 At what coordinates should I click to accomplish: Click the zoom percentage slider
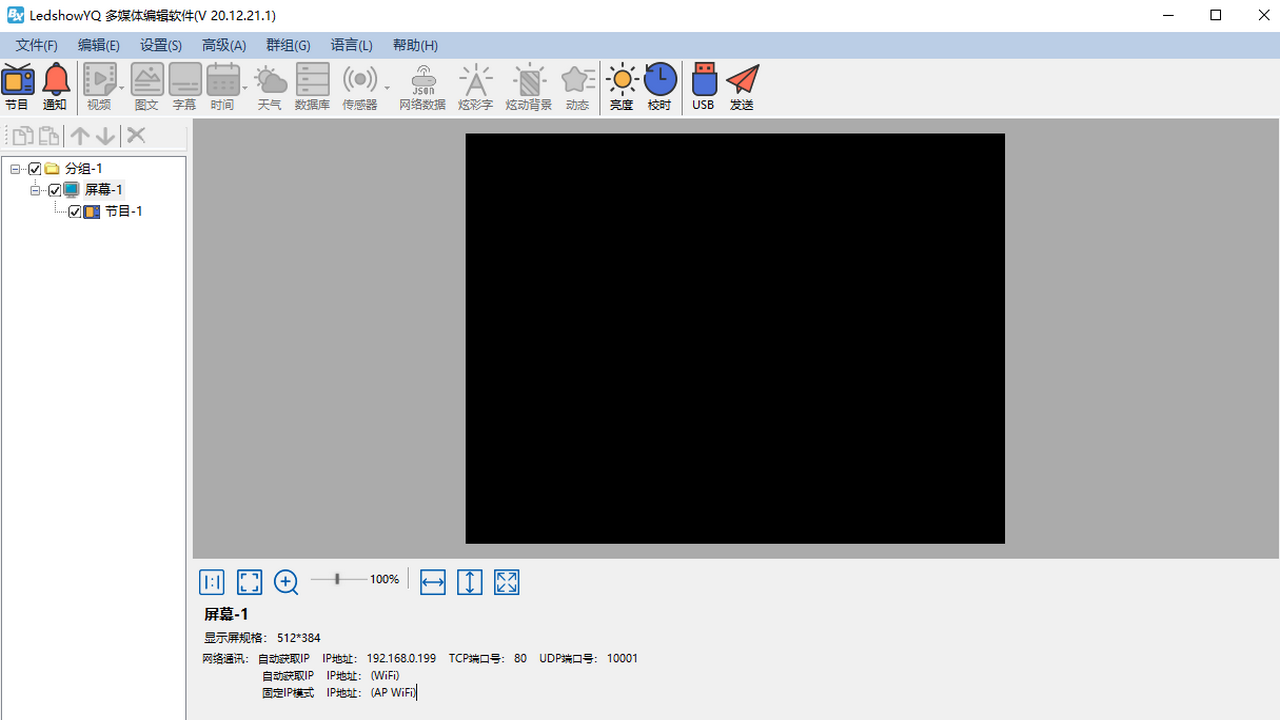(338, 579)
